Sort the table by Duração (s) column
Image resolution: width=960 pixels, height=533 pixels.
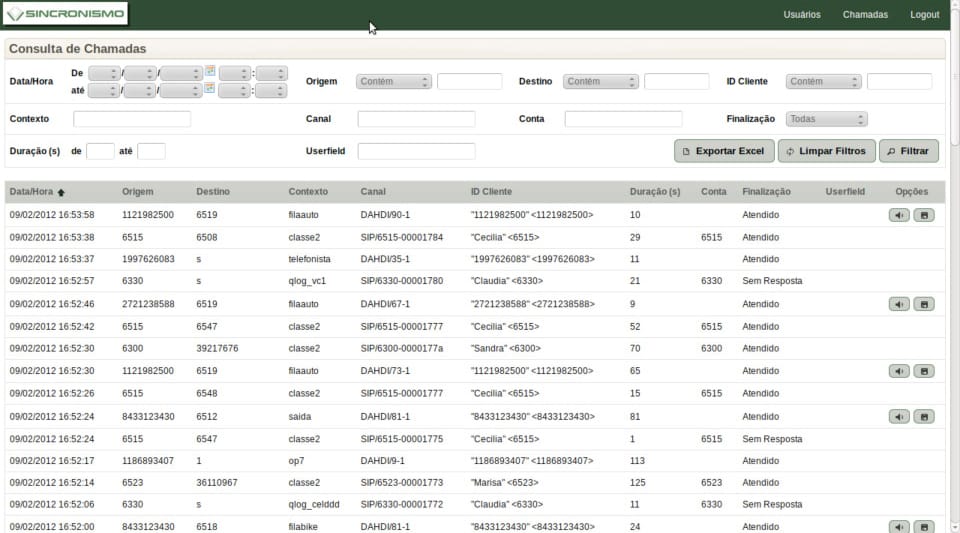654,192
